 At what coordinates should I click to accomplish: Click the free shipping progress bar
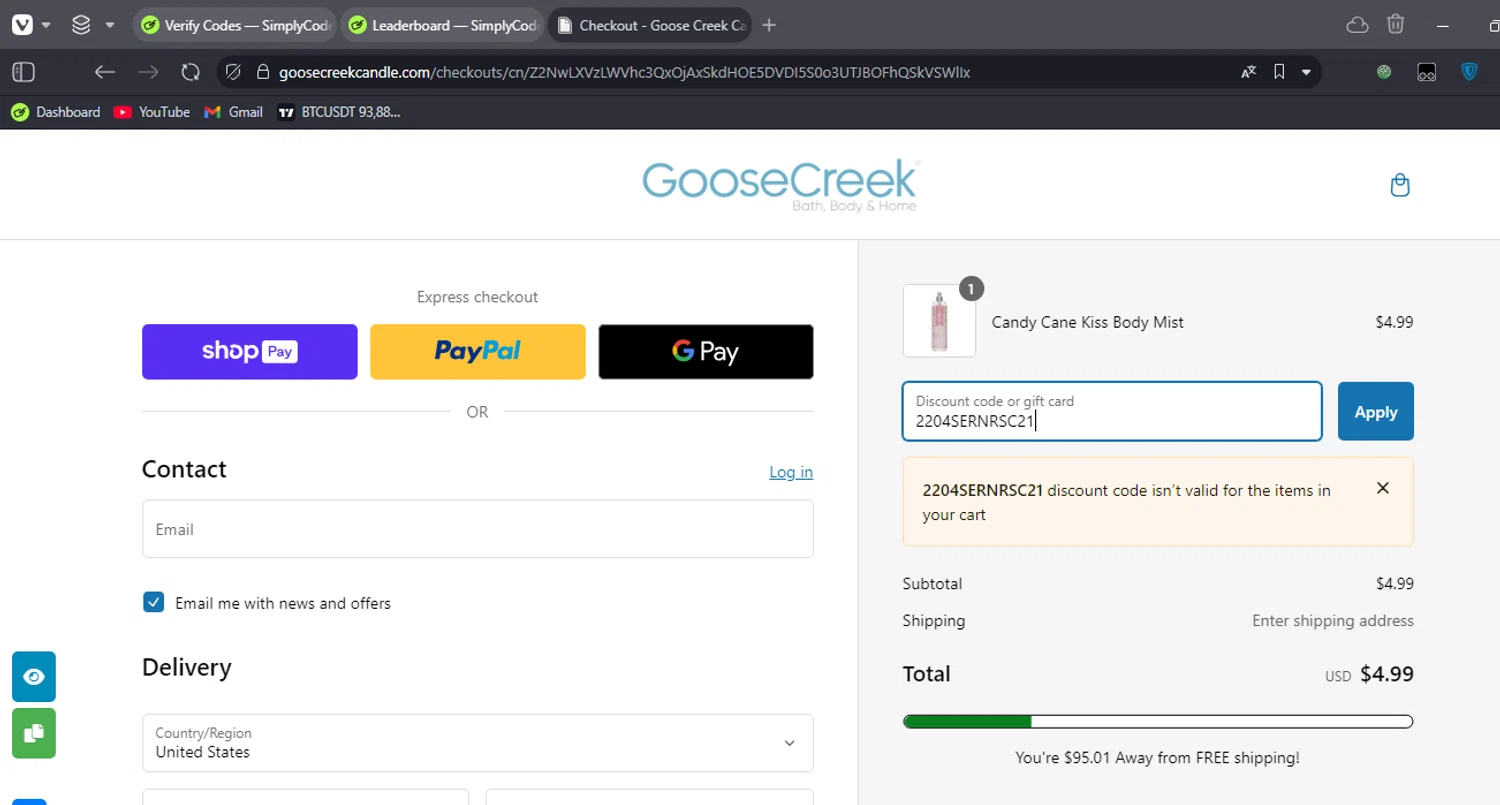point(1158,722)
